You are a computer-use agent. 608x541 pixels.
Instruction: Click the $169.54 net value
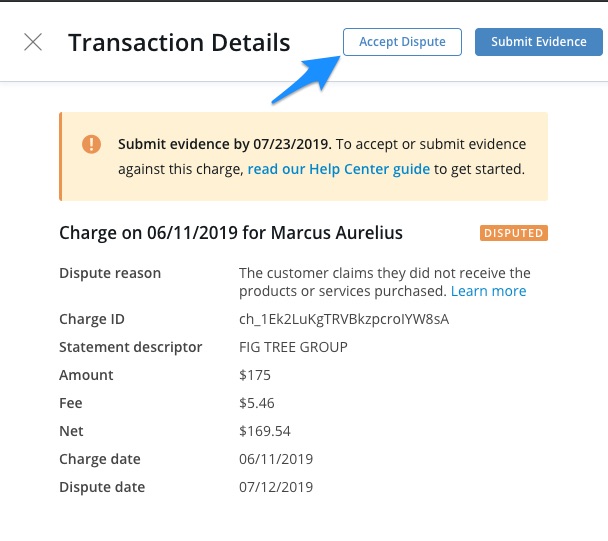[x=265, y=431]
